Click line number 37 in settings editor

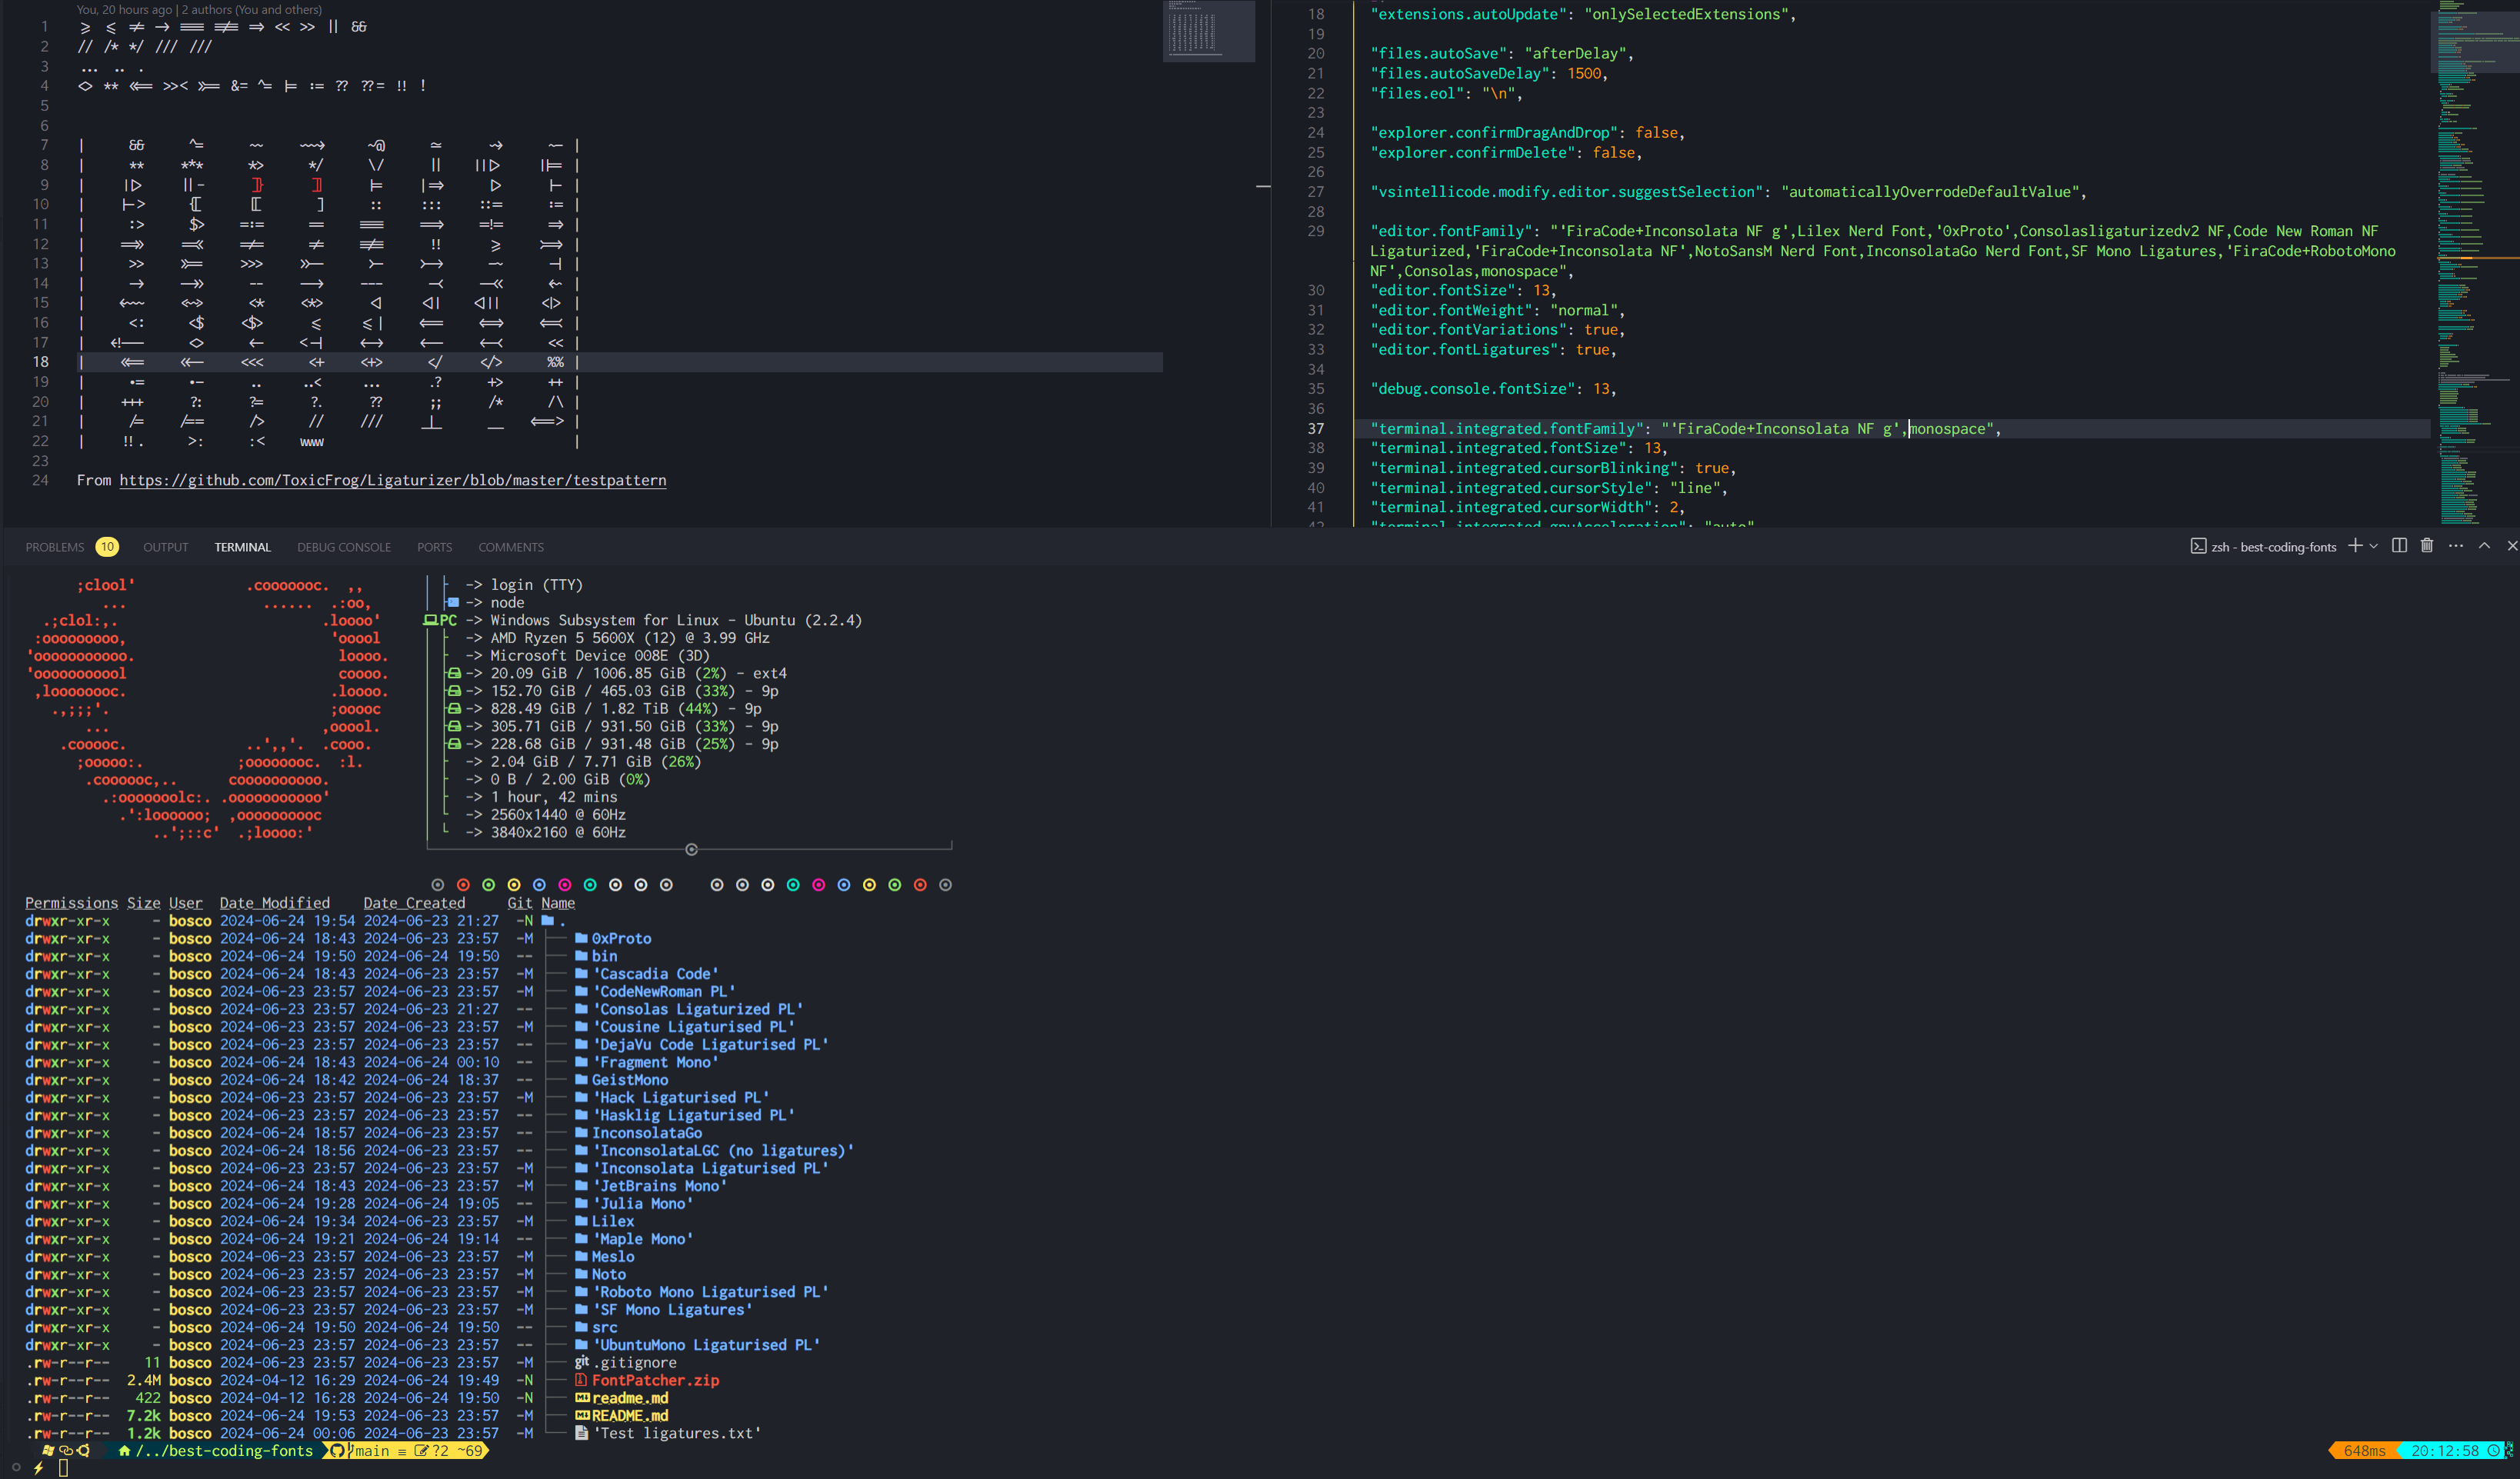pyautogui.click(x=1316, y=429)
